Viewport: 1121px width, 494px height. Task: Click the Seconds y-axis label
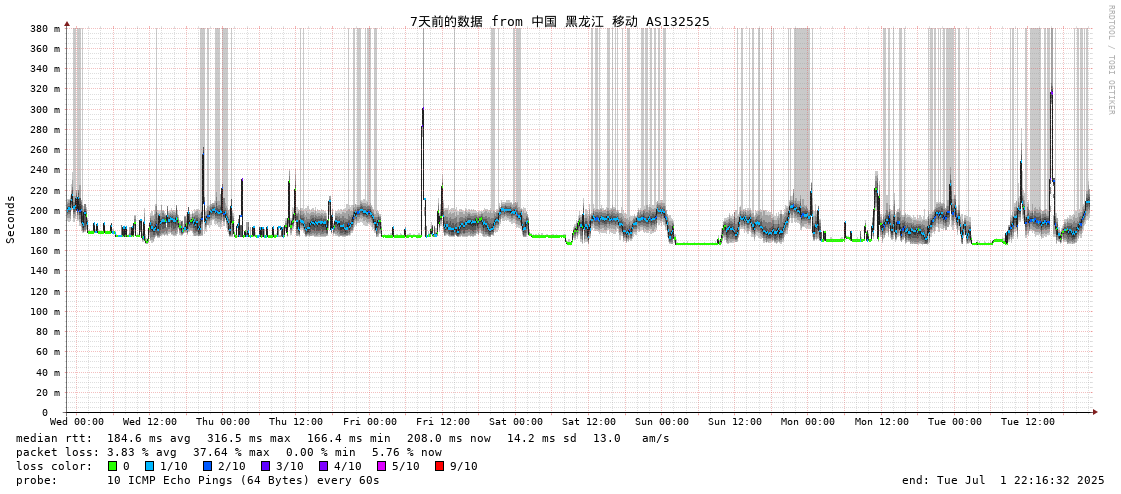(x=11, y=219)
